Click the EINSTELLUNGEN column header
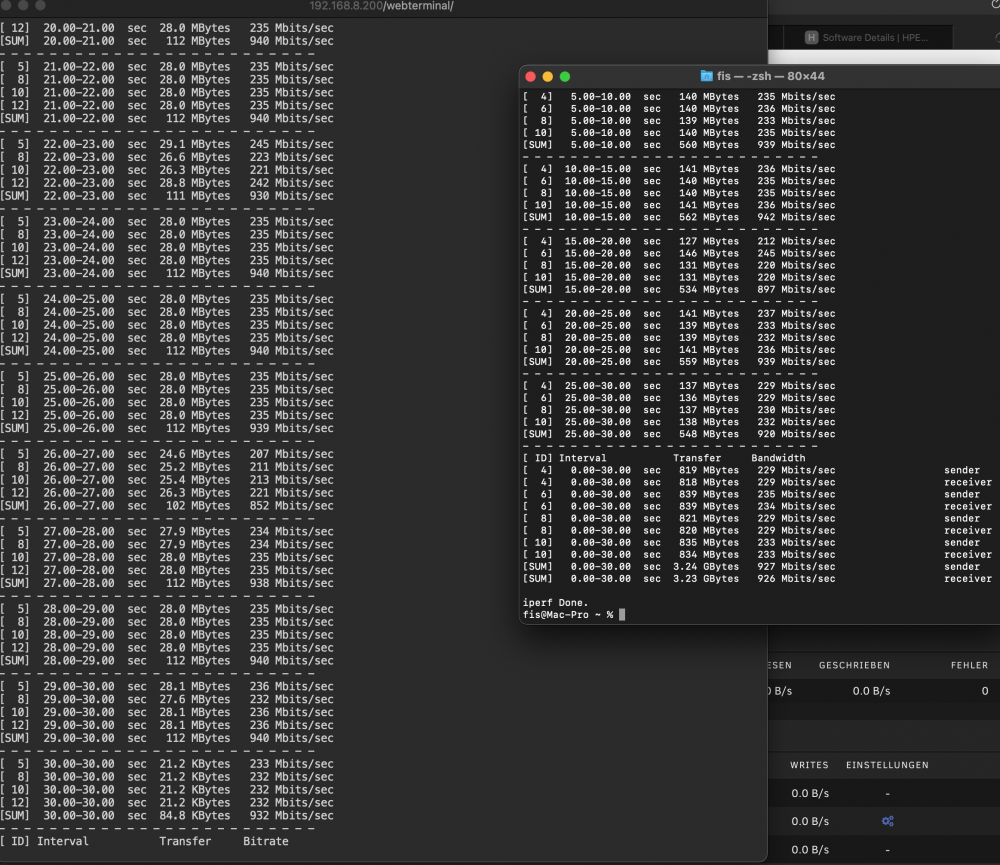 [x=887, y=765]
